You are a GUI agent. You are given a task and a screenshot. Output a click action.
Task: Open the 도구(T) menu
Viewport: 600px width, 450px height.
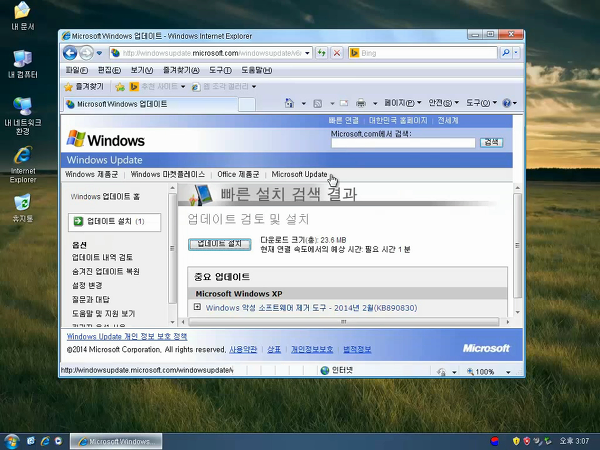pos(220,70)
